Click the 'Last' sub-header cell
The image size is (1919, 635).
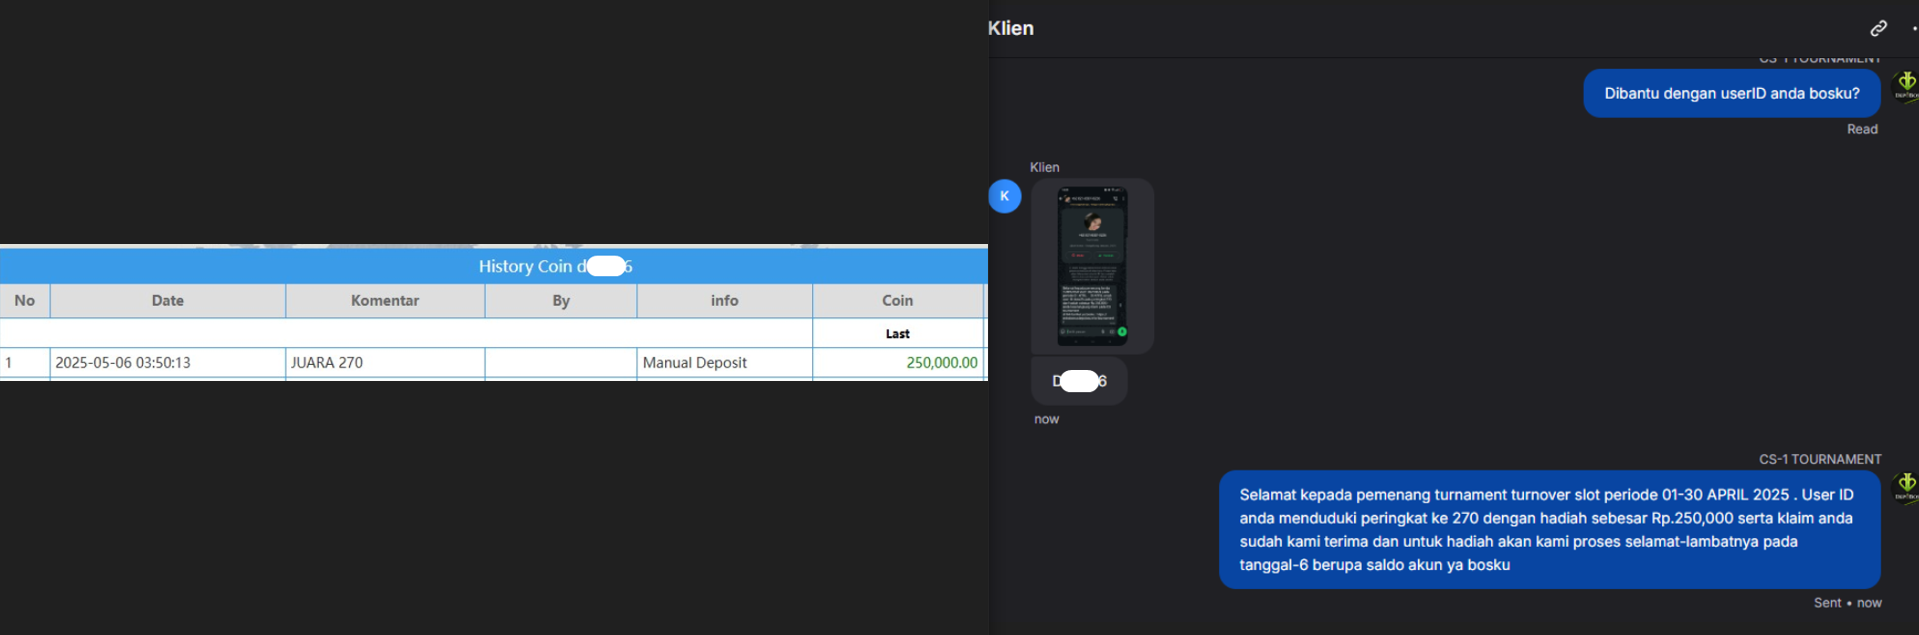coord(898,334)
